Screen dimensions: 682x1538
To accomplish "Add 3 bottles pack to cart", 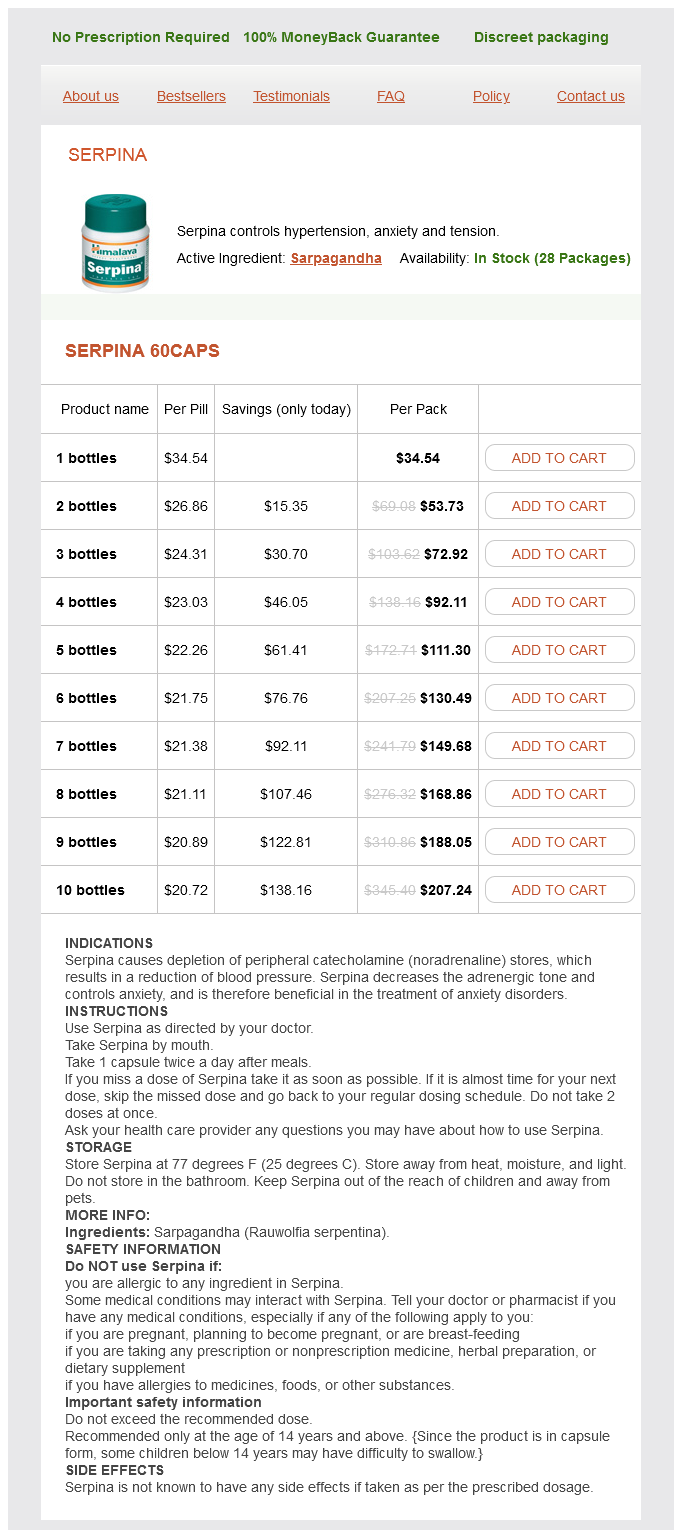I will tap(559, 554).
